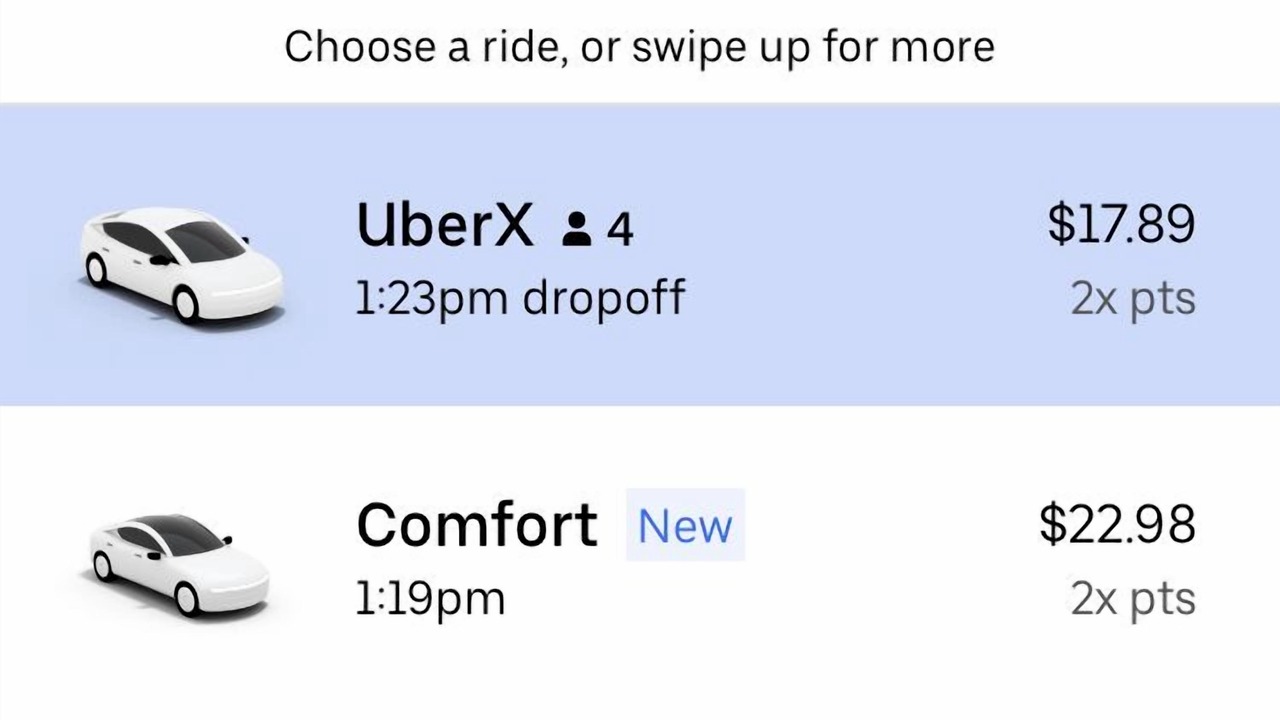This screenshot has height=720, width=1280.
Task: Click the Comfort ride title
Action: coord(477,524)
